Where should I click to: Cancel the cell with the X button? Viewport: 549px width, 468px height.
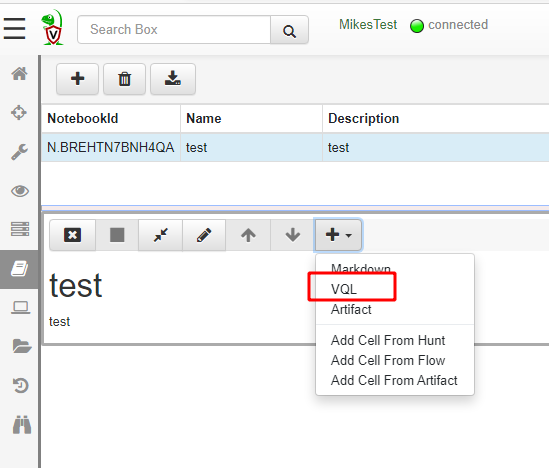click(72, 235)
